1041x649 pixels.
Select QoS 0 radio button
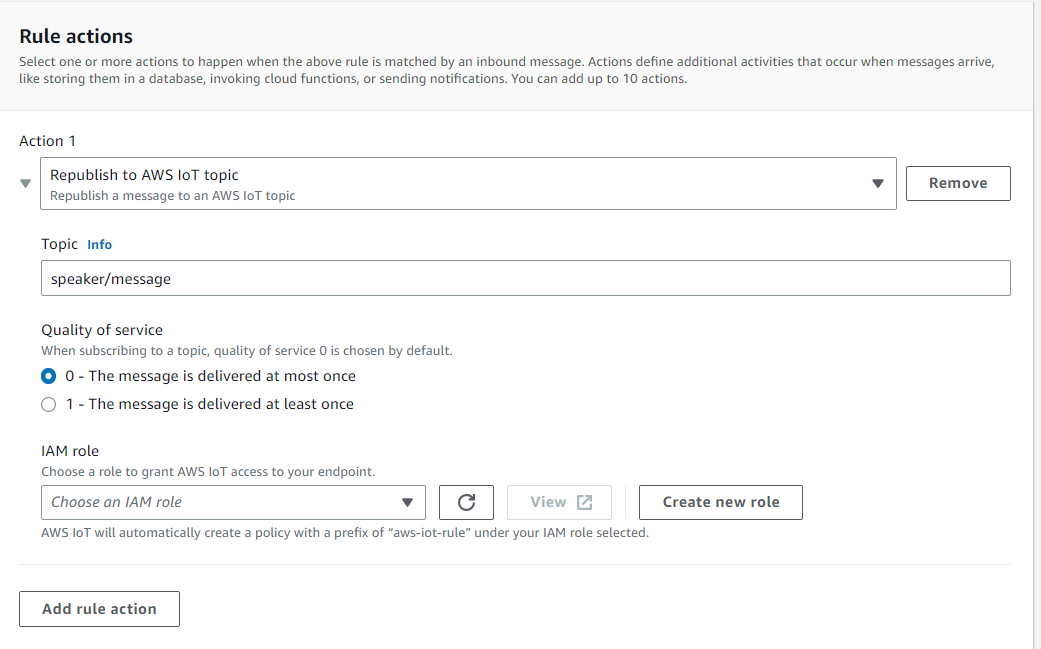point(49,377)
